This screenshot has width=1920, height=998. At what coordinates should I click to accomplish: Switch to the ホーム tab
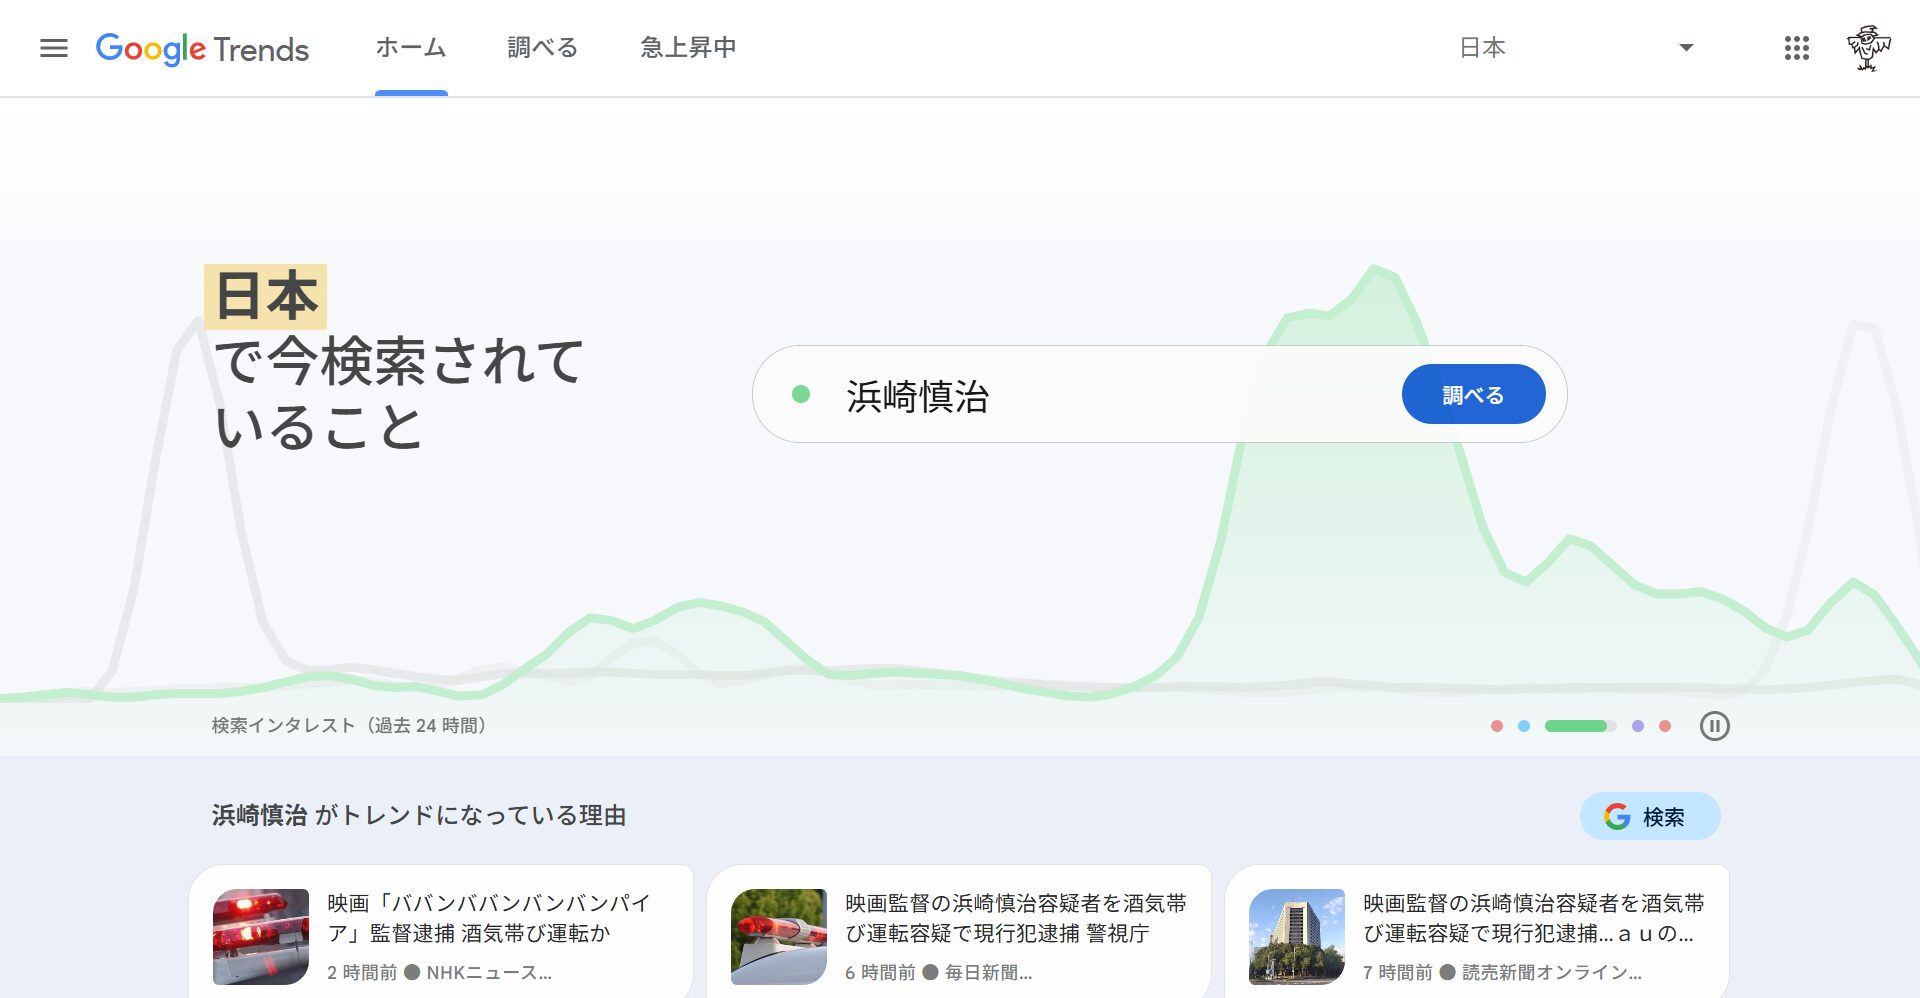pyautogui.click(x=411, y=48)
